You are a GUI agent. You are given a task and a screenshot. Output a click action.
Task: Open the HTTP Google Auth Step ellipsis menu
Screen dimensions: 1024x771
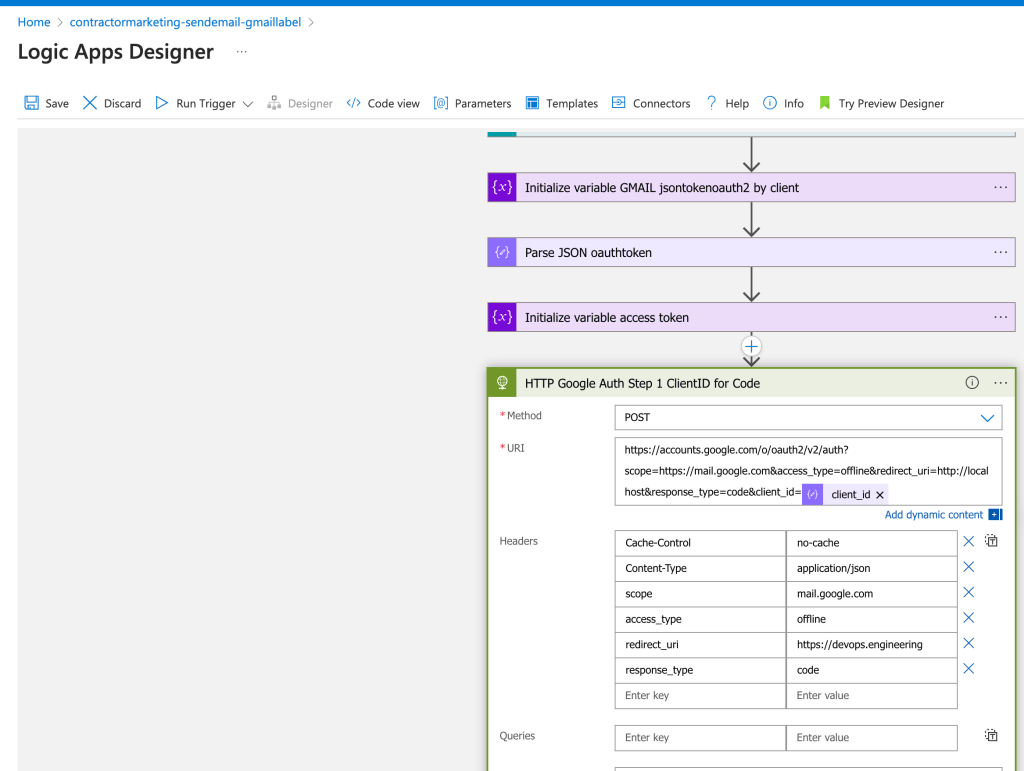[1000, 383]
